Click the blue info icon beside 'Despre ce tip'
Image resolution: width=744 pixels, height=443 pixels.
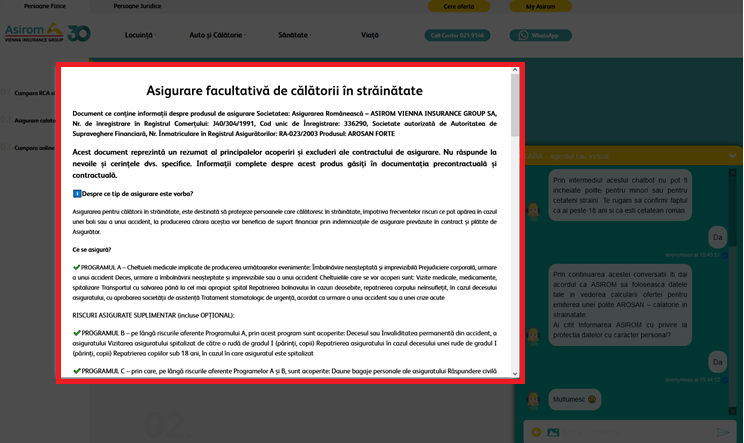[x=77, y=194]
